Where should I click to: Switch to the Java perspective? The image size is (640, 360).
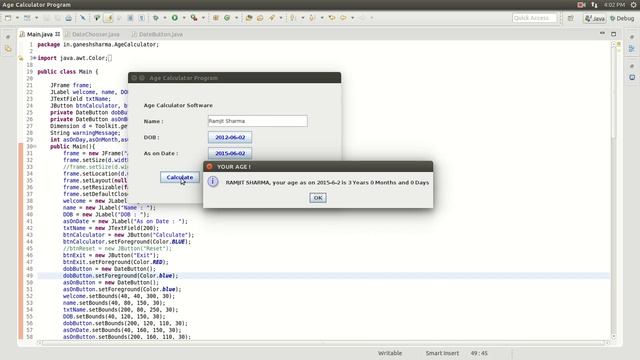[x=595, y=18]
